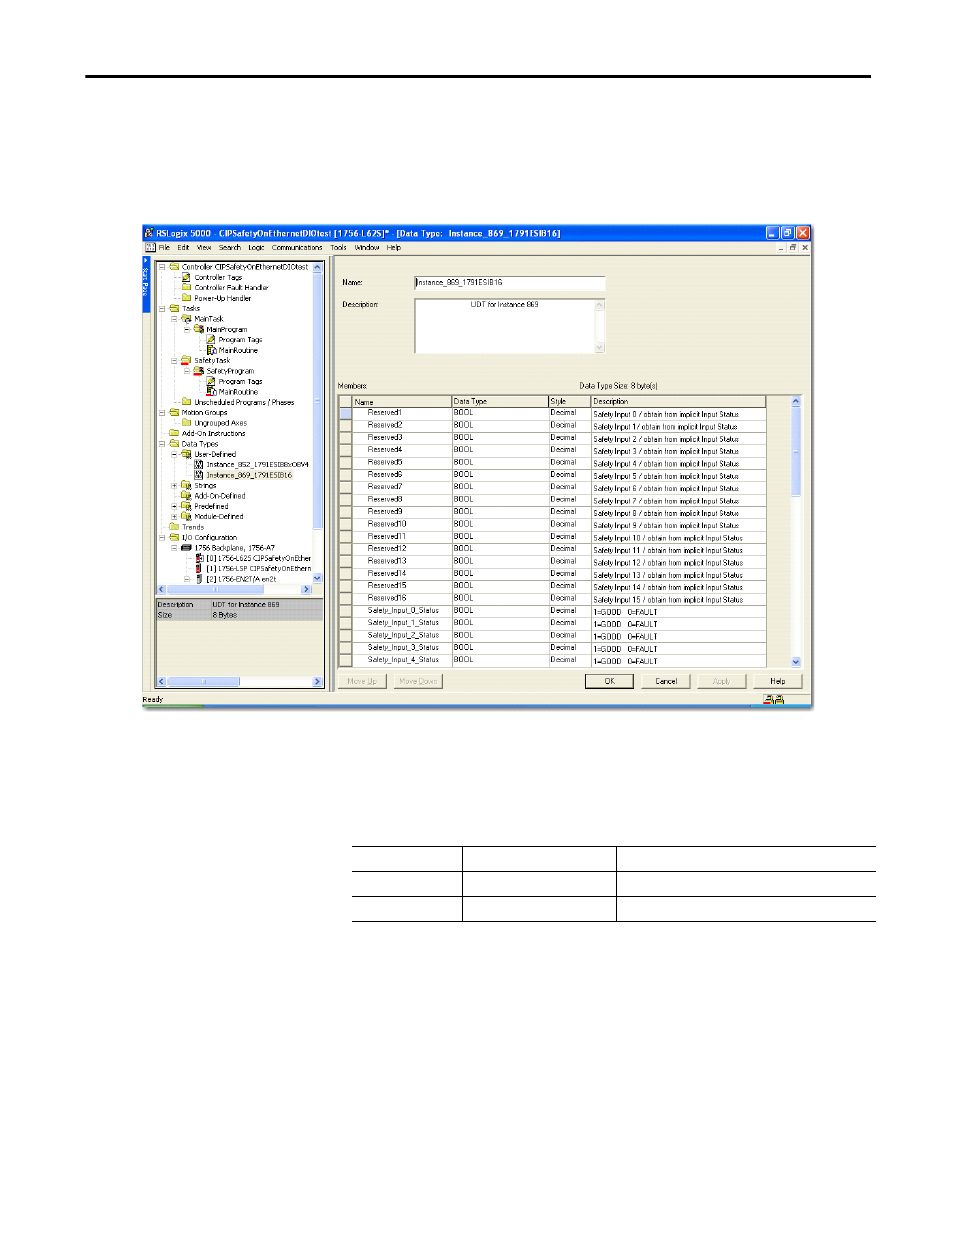Click the RSLogix 5000 title bar icon

[149, 233]
